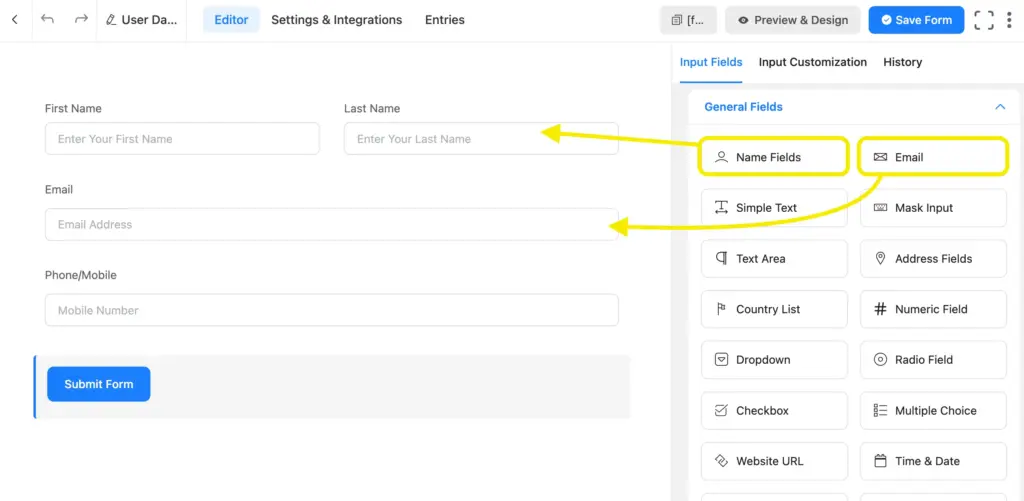Image resolution: width=1024 pixels, height=501 pixels.
Task: Go back using the left chevron icon
Action: pyautogui.click(x=15, y=20)
